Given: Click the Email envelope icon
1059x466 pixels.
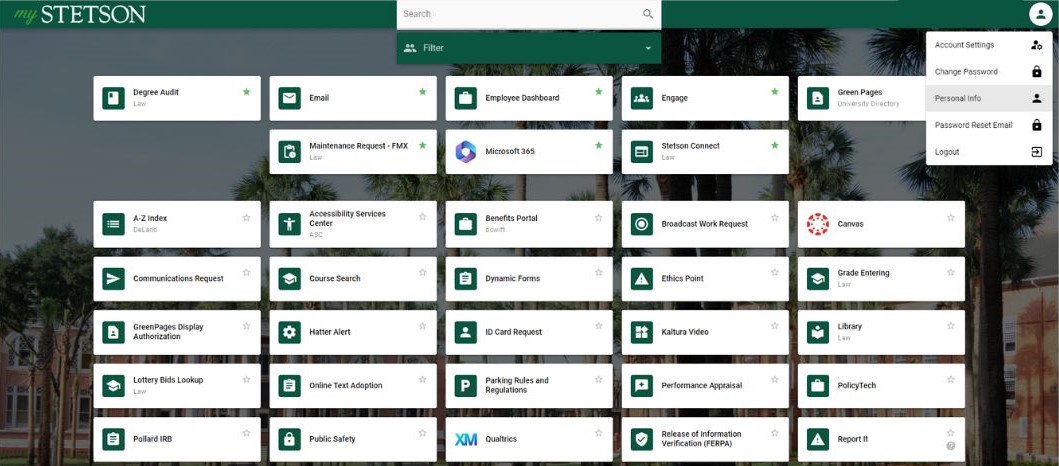Looking at the screenshot, I should point(290,98).
